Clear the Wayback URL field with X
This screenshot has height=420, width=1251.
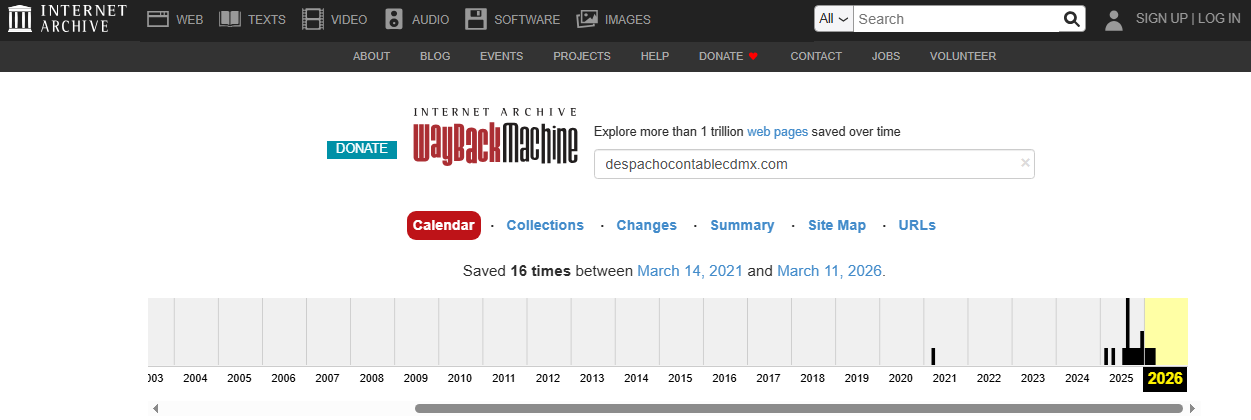pyautogui.click(x=1025, y=163)
